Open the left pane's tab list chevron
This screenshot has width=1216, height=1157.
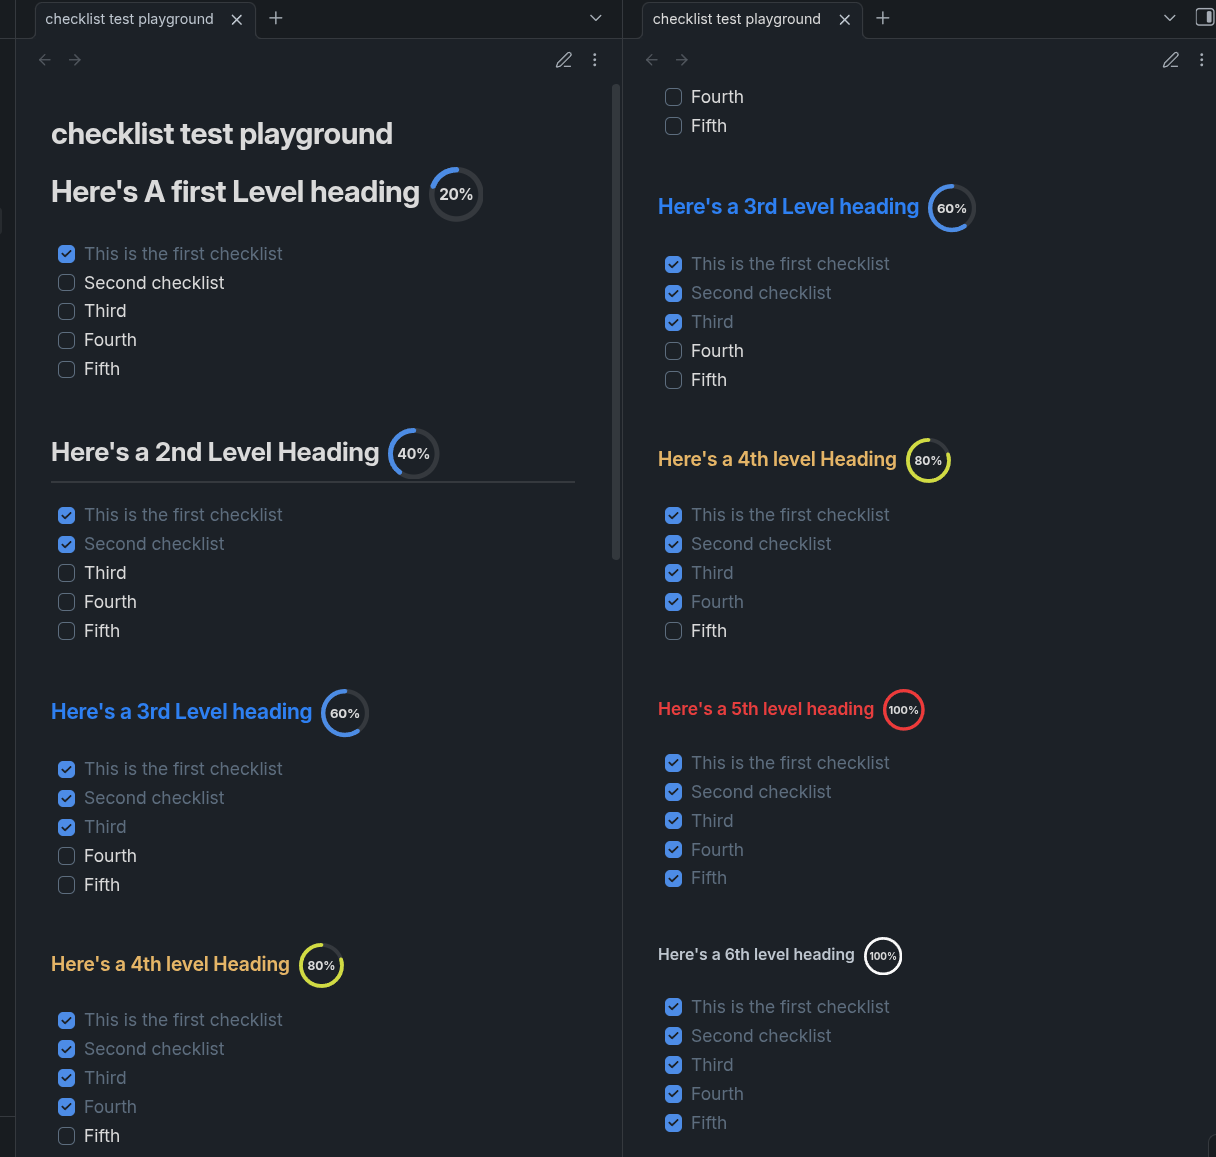click(596, 18)
